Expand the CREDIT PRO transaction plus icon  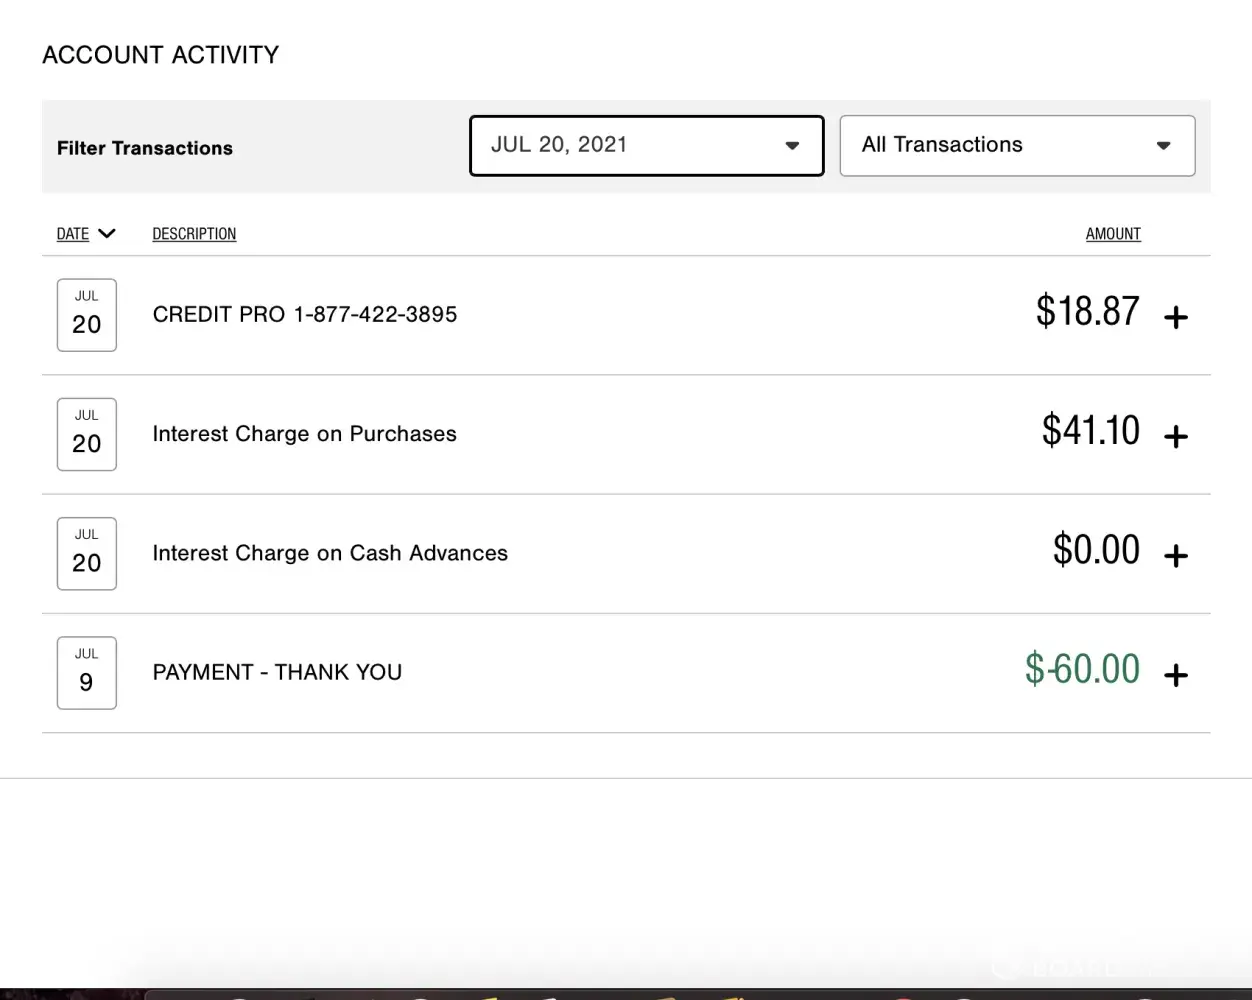(1176, 317)
